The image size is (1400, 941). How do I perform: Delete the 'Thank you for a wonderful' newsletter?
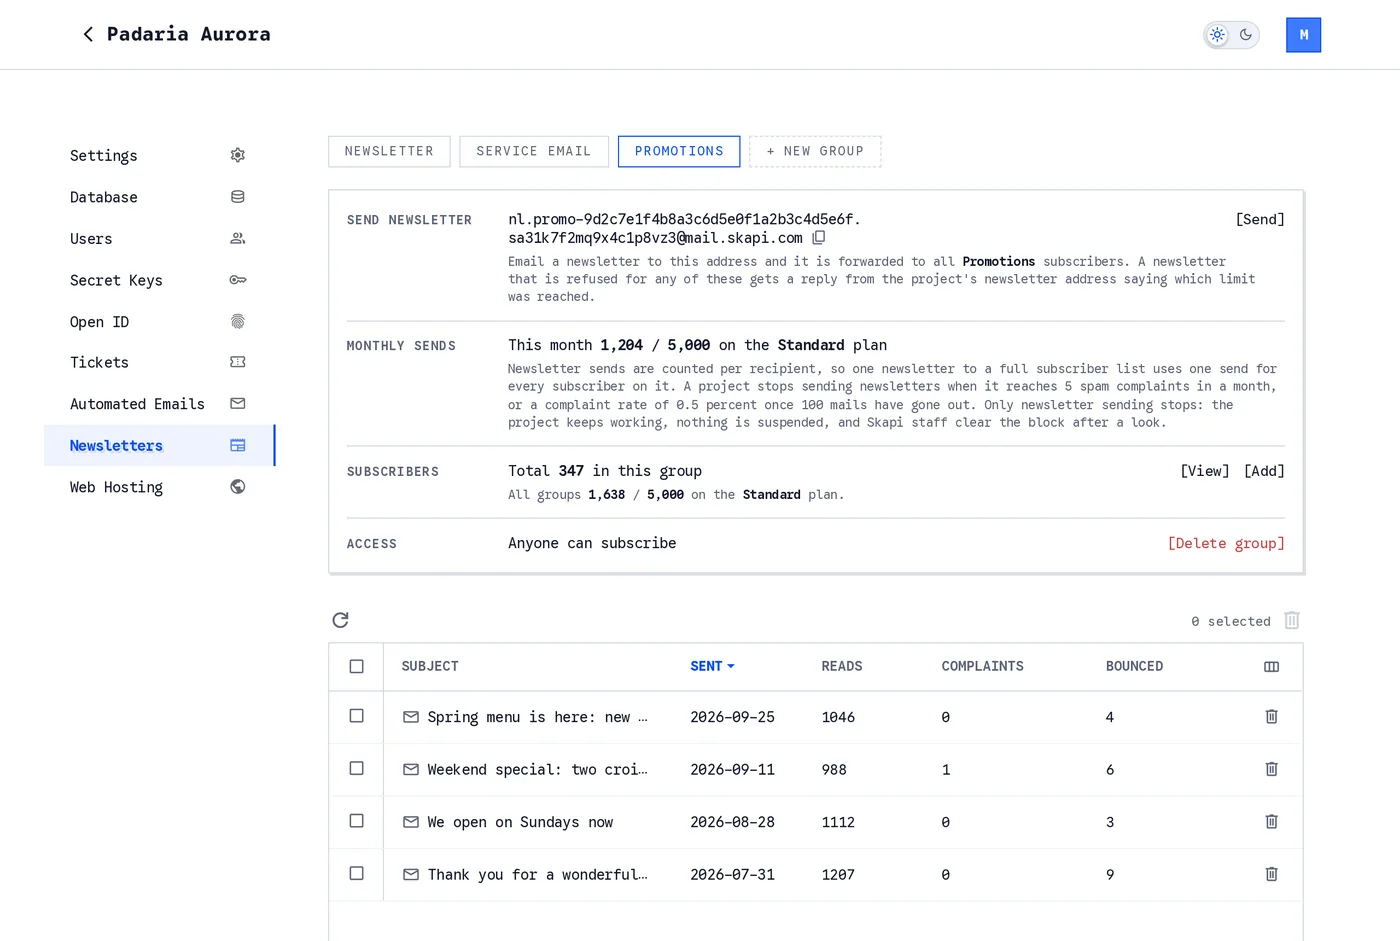pos(1271,874)
